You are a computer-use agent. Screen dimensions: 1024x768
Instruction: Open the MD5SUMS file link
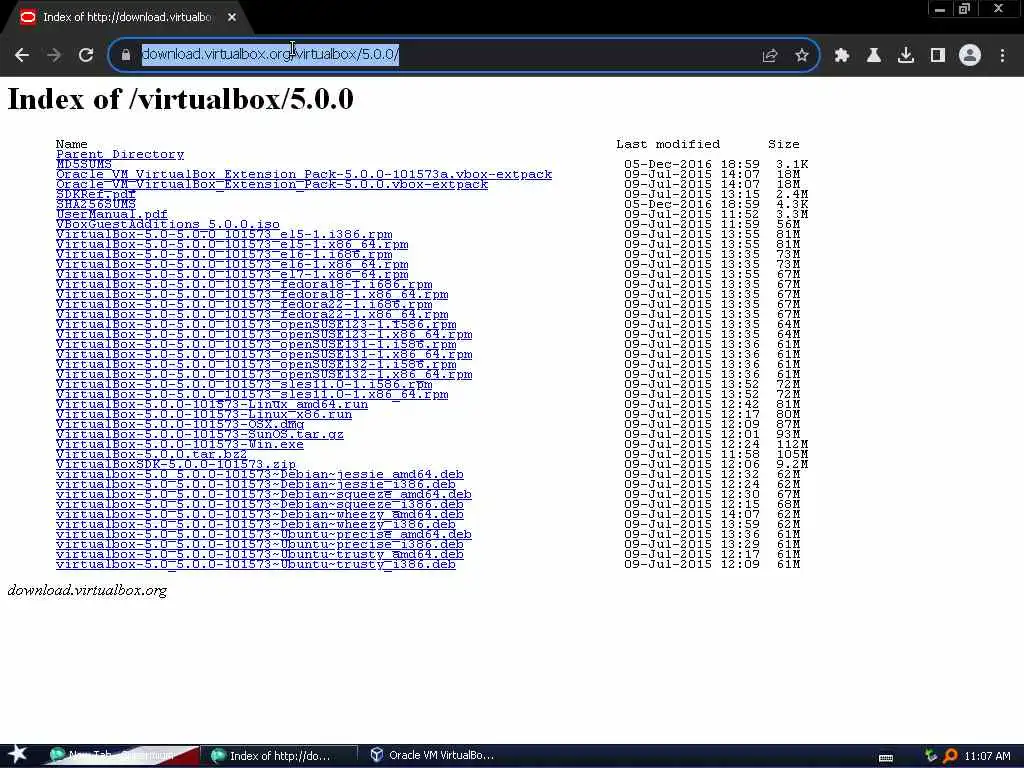pos(84,165)
